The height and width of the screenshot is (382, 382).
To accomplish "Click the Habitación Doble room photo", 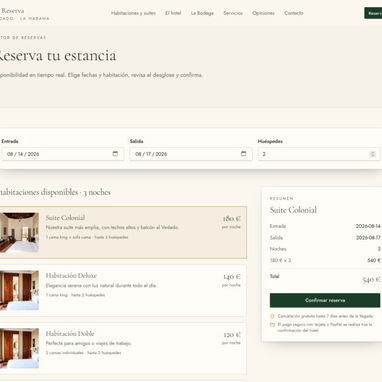I will click(19, 348).
